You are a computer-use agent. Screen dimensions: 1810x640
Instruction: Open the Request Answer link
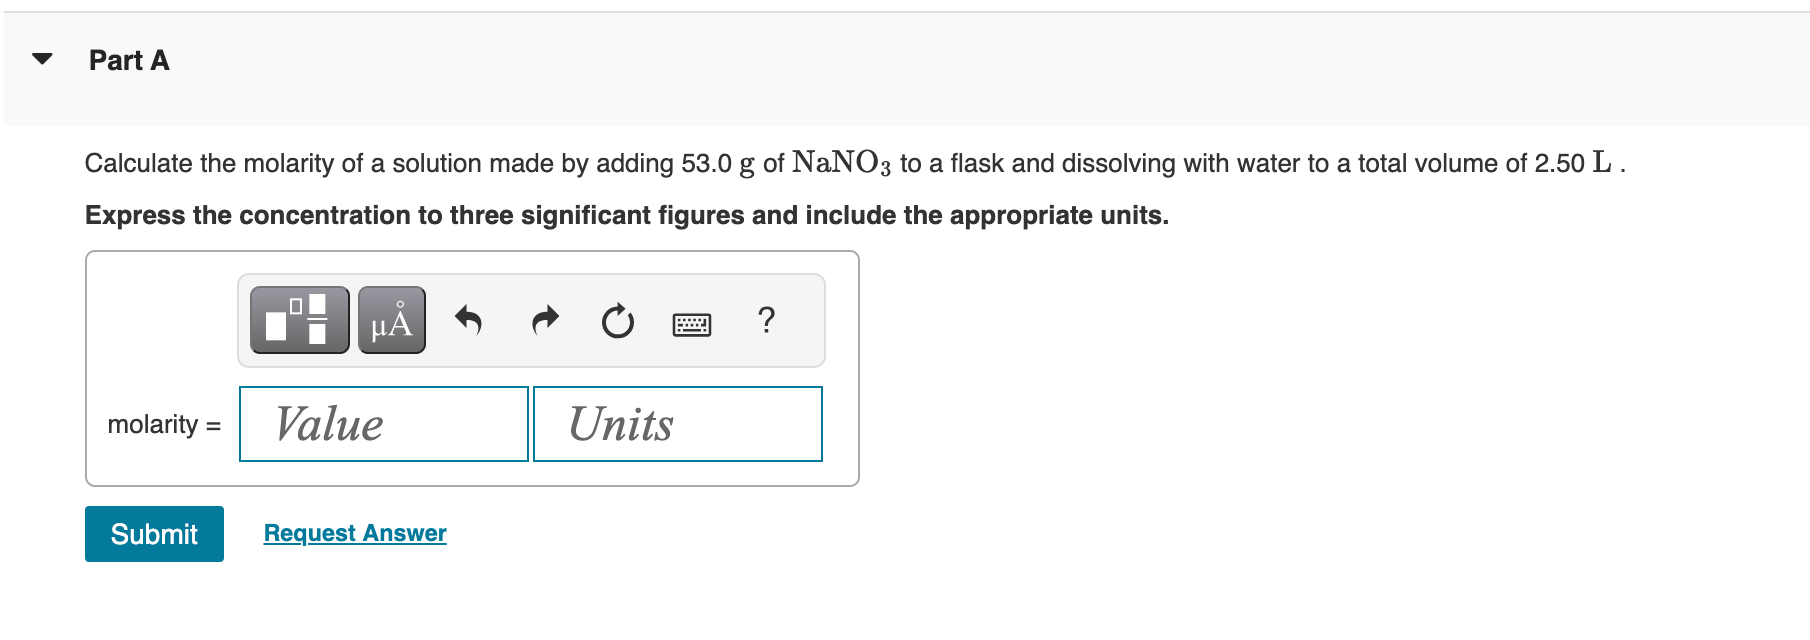(352, 532)
